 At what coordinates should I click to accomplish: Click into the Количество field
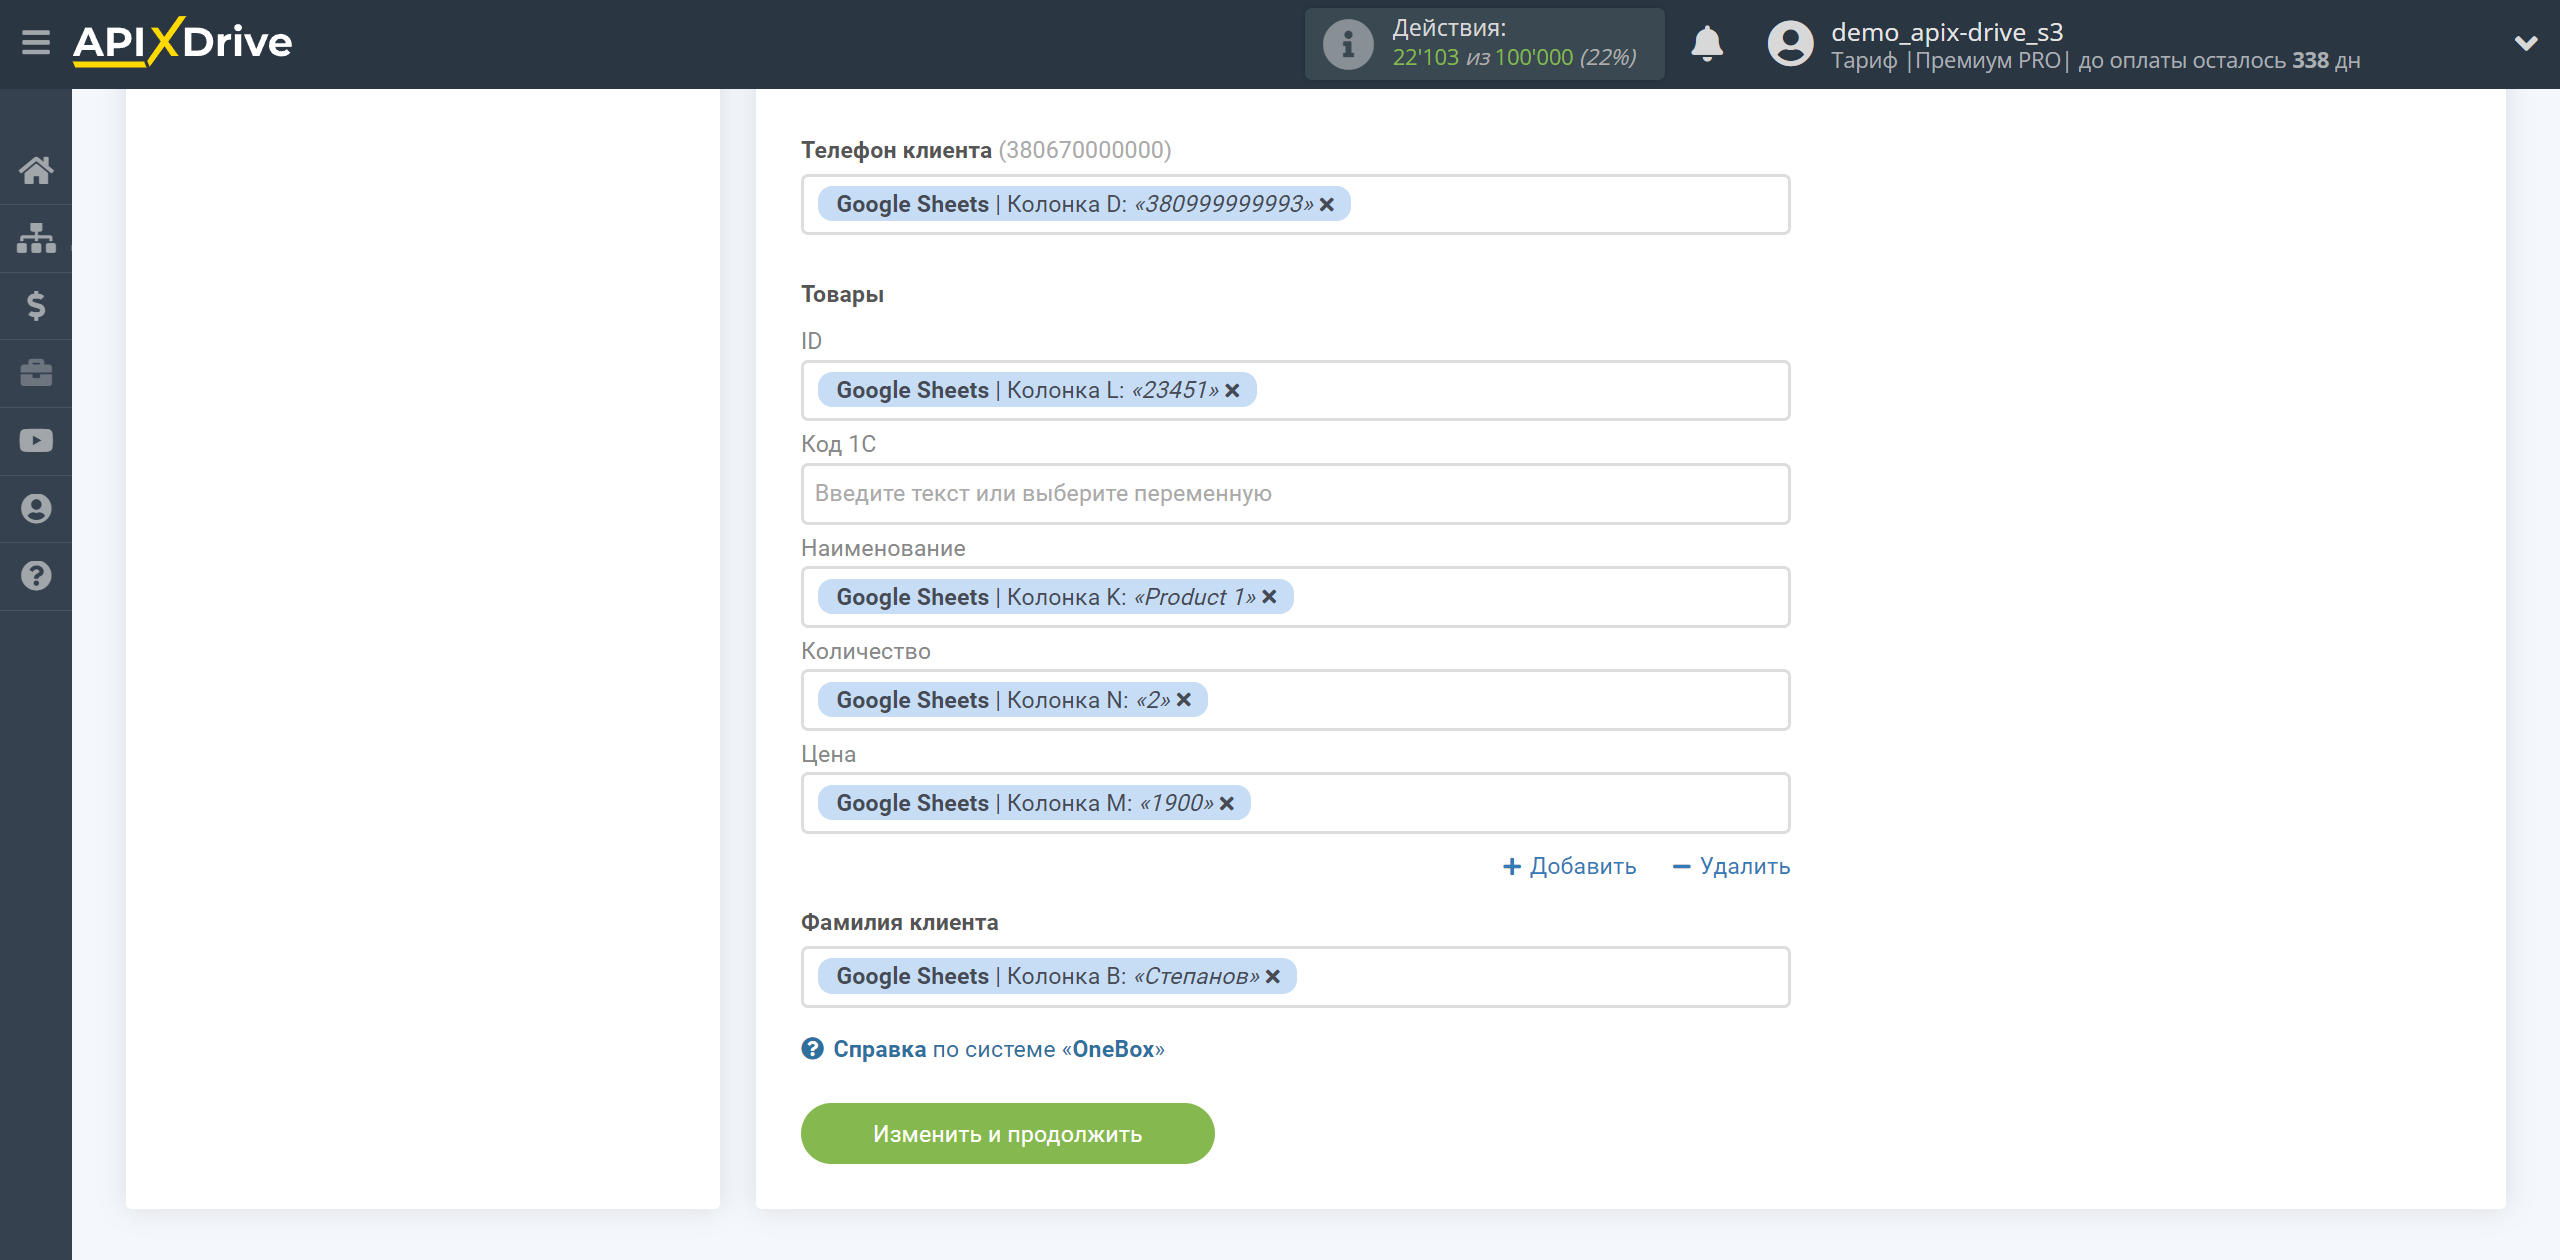1295,700
